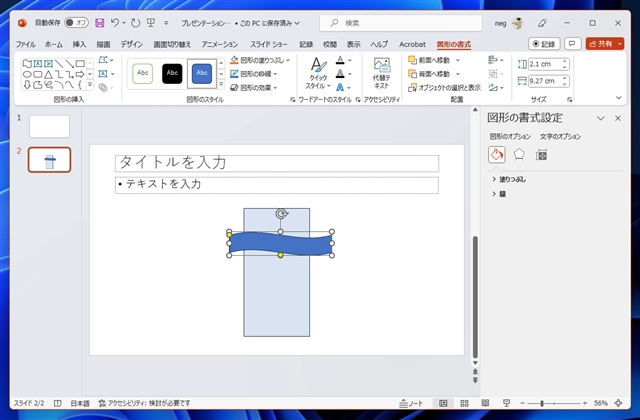The width and height of the screenshot is (640, 420).
Task: Click the shape height field 2.1 cm
Action: coord(545,64)
